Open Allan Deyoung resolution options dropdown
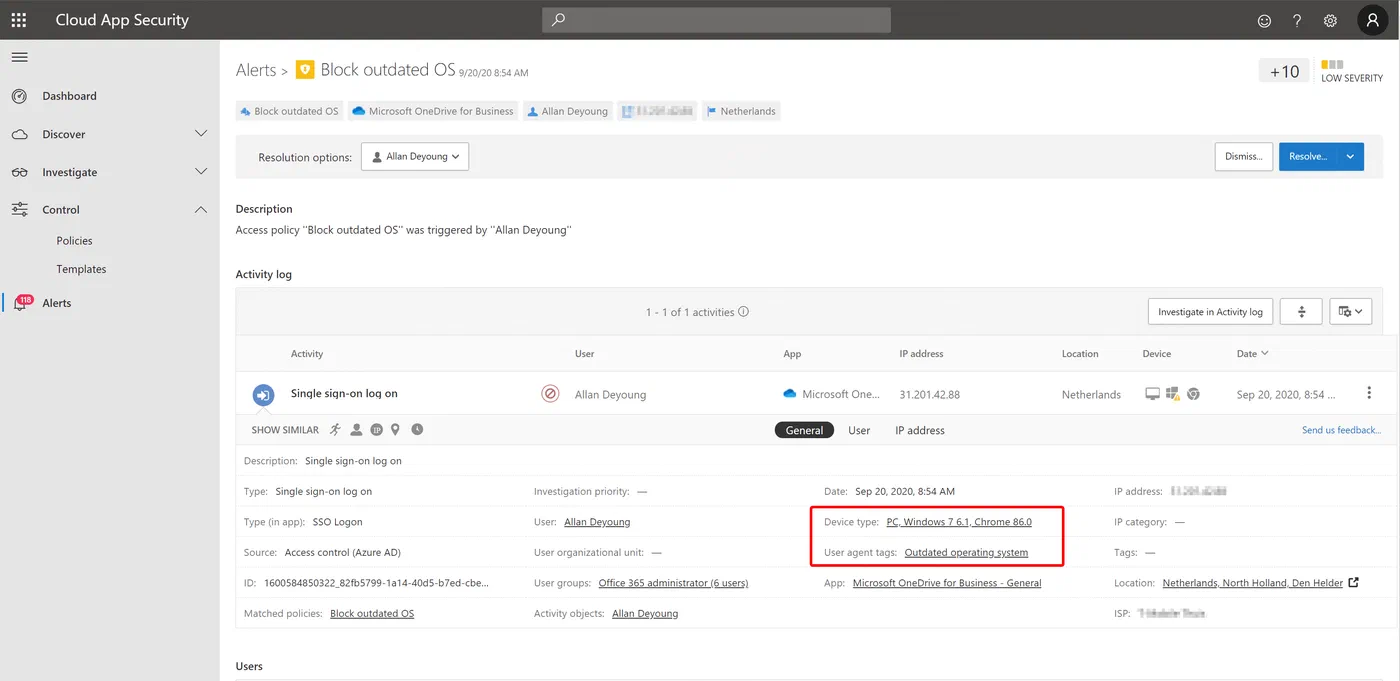Screen dimensions: 1400x681 [x=414, y=157]
